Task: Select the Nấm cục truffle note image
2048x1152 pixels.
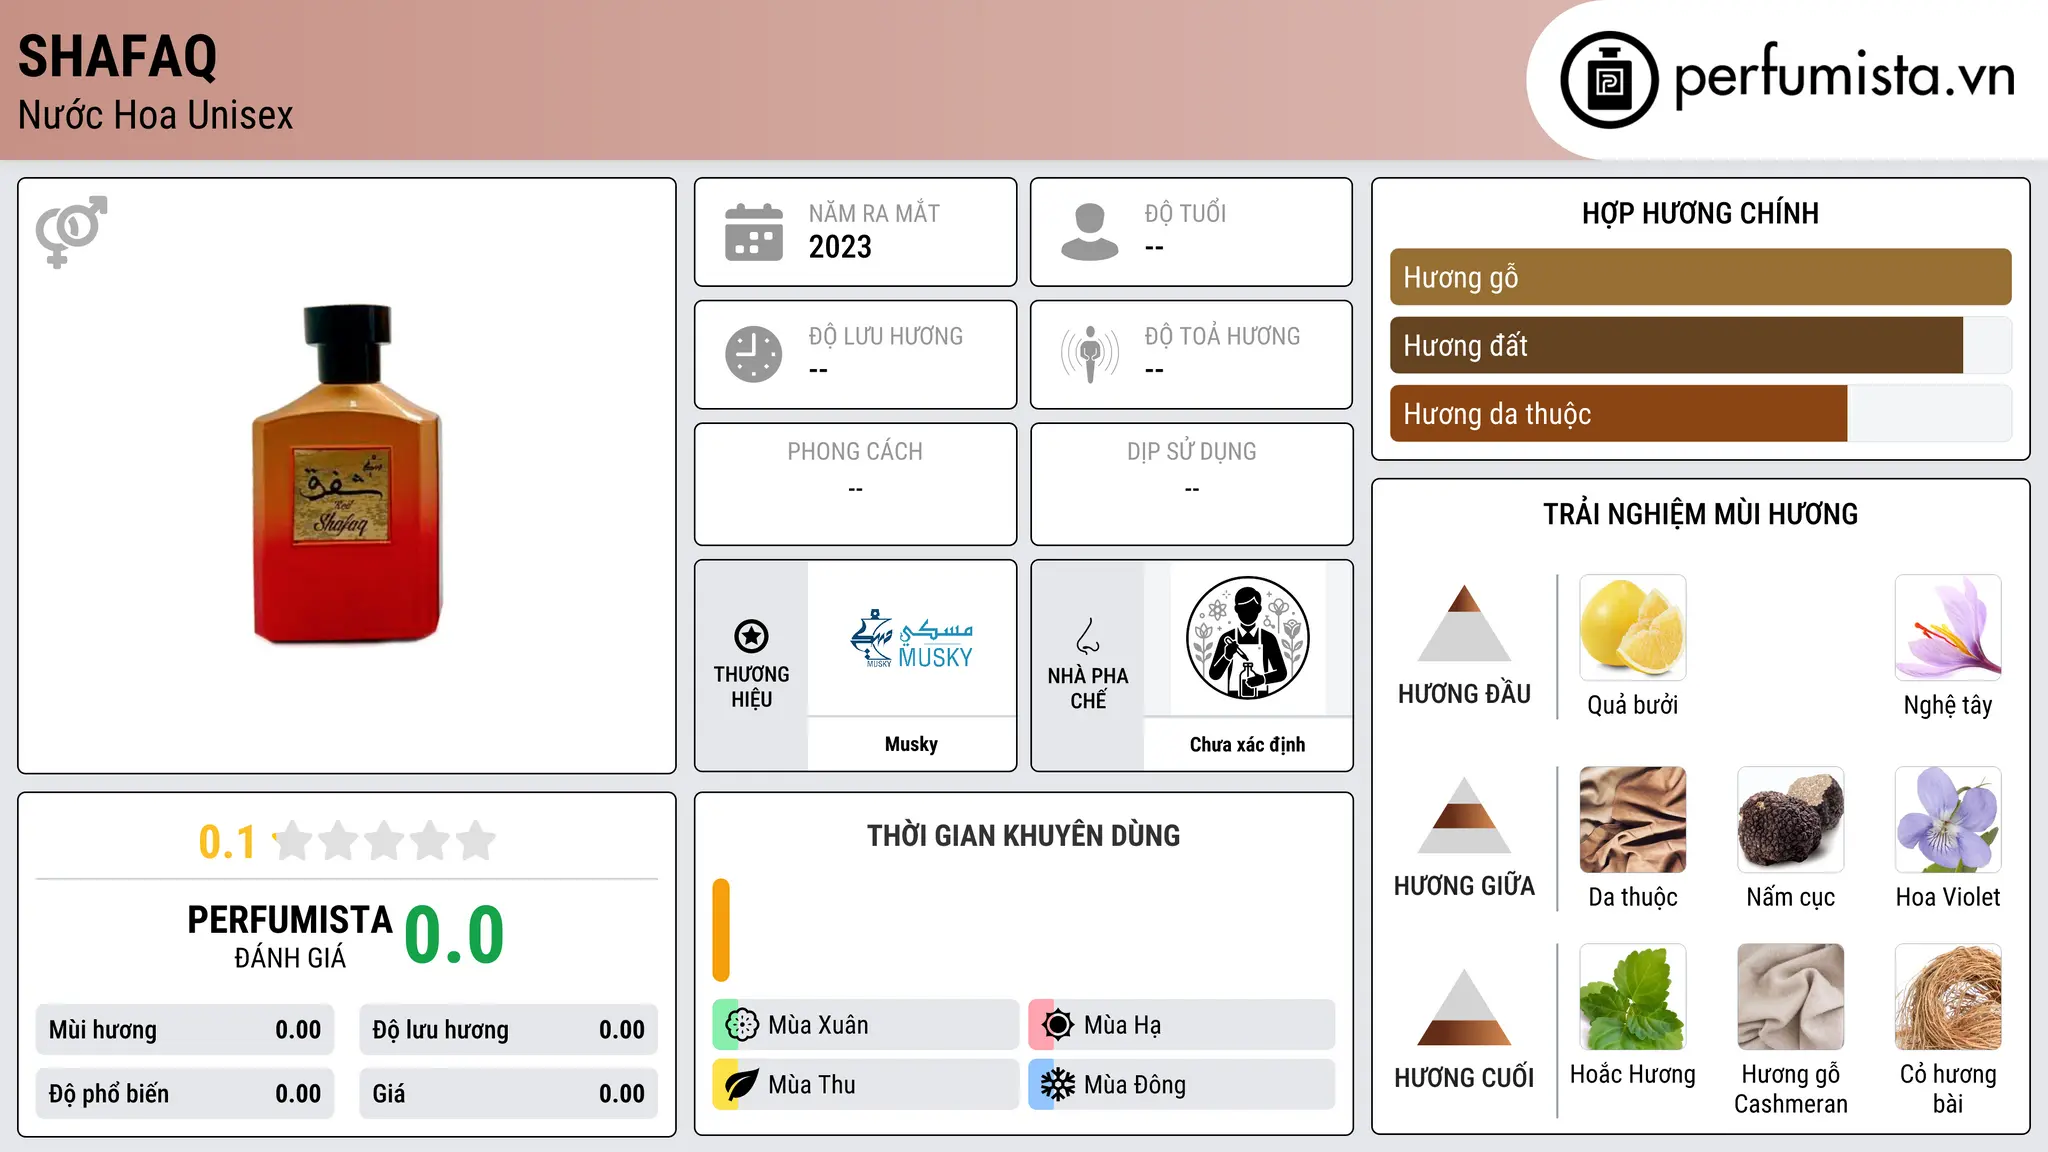Action: point(1791,820)
